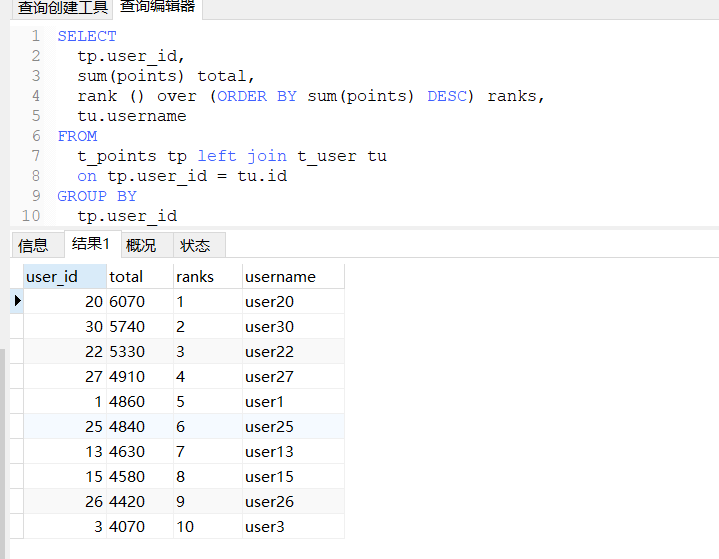Click the username column header
The height and width of the screenshot is (559, 719).
[x=293, y=277]
